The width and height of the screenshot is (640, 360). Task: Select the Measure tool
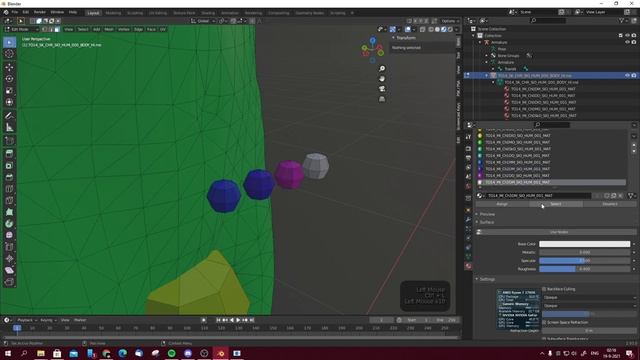(9, 127)
